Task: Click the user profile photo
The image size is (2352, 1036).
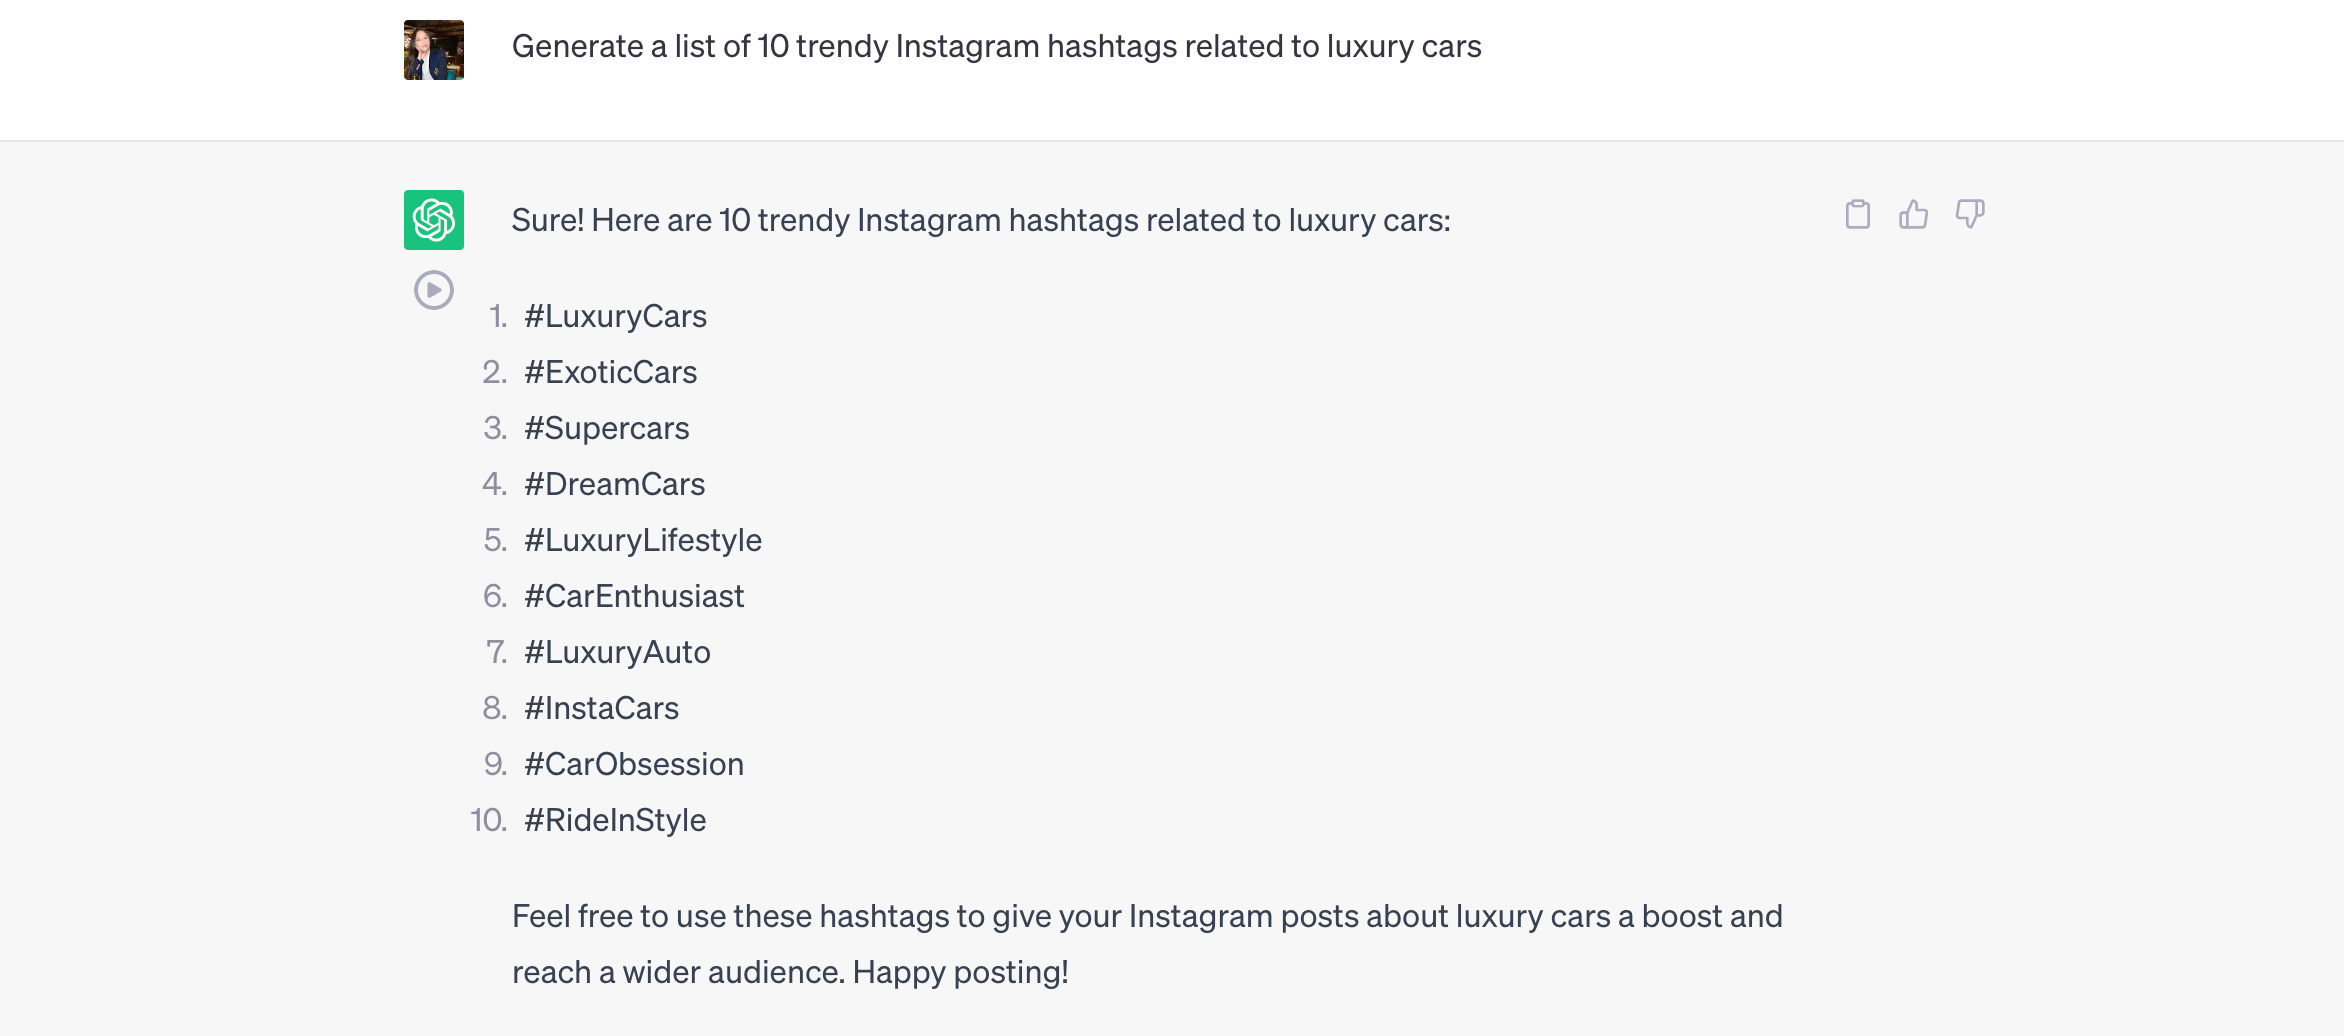Action: tap(434, 50)
